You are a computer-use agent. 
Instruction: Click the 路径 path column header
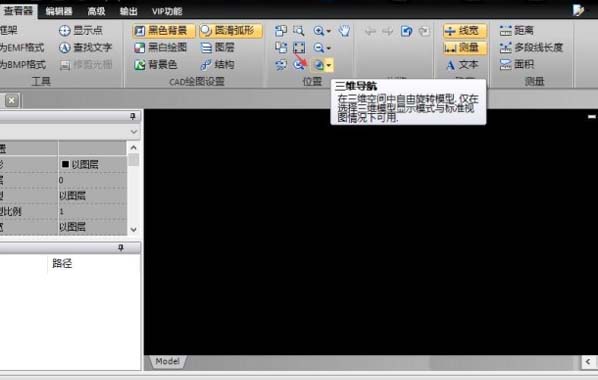point(62,263)
